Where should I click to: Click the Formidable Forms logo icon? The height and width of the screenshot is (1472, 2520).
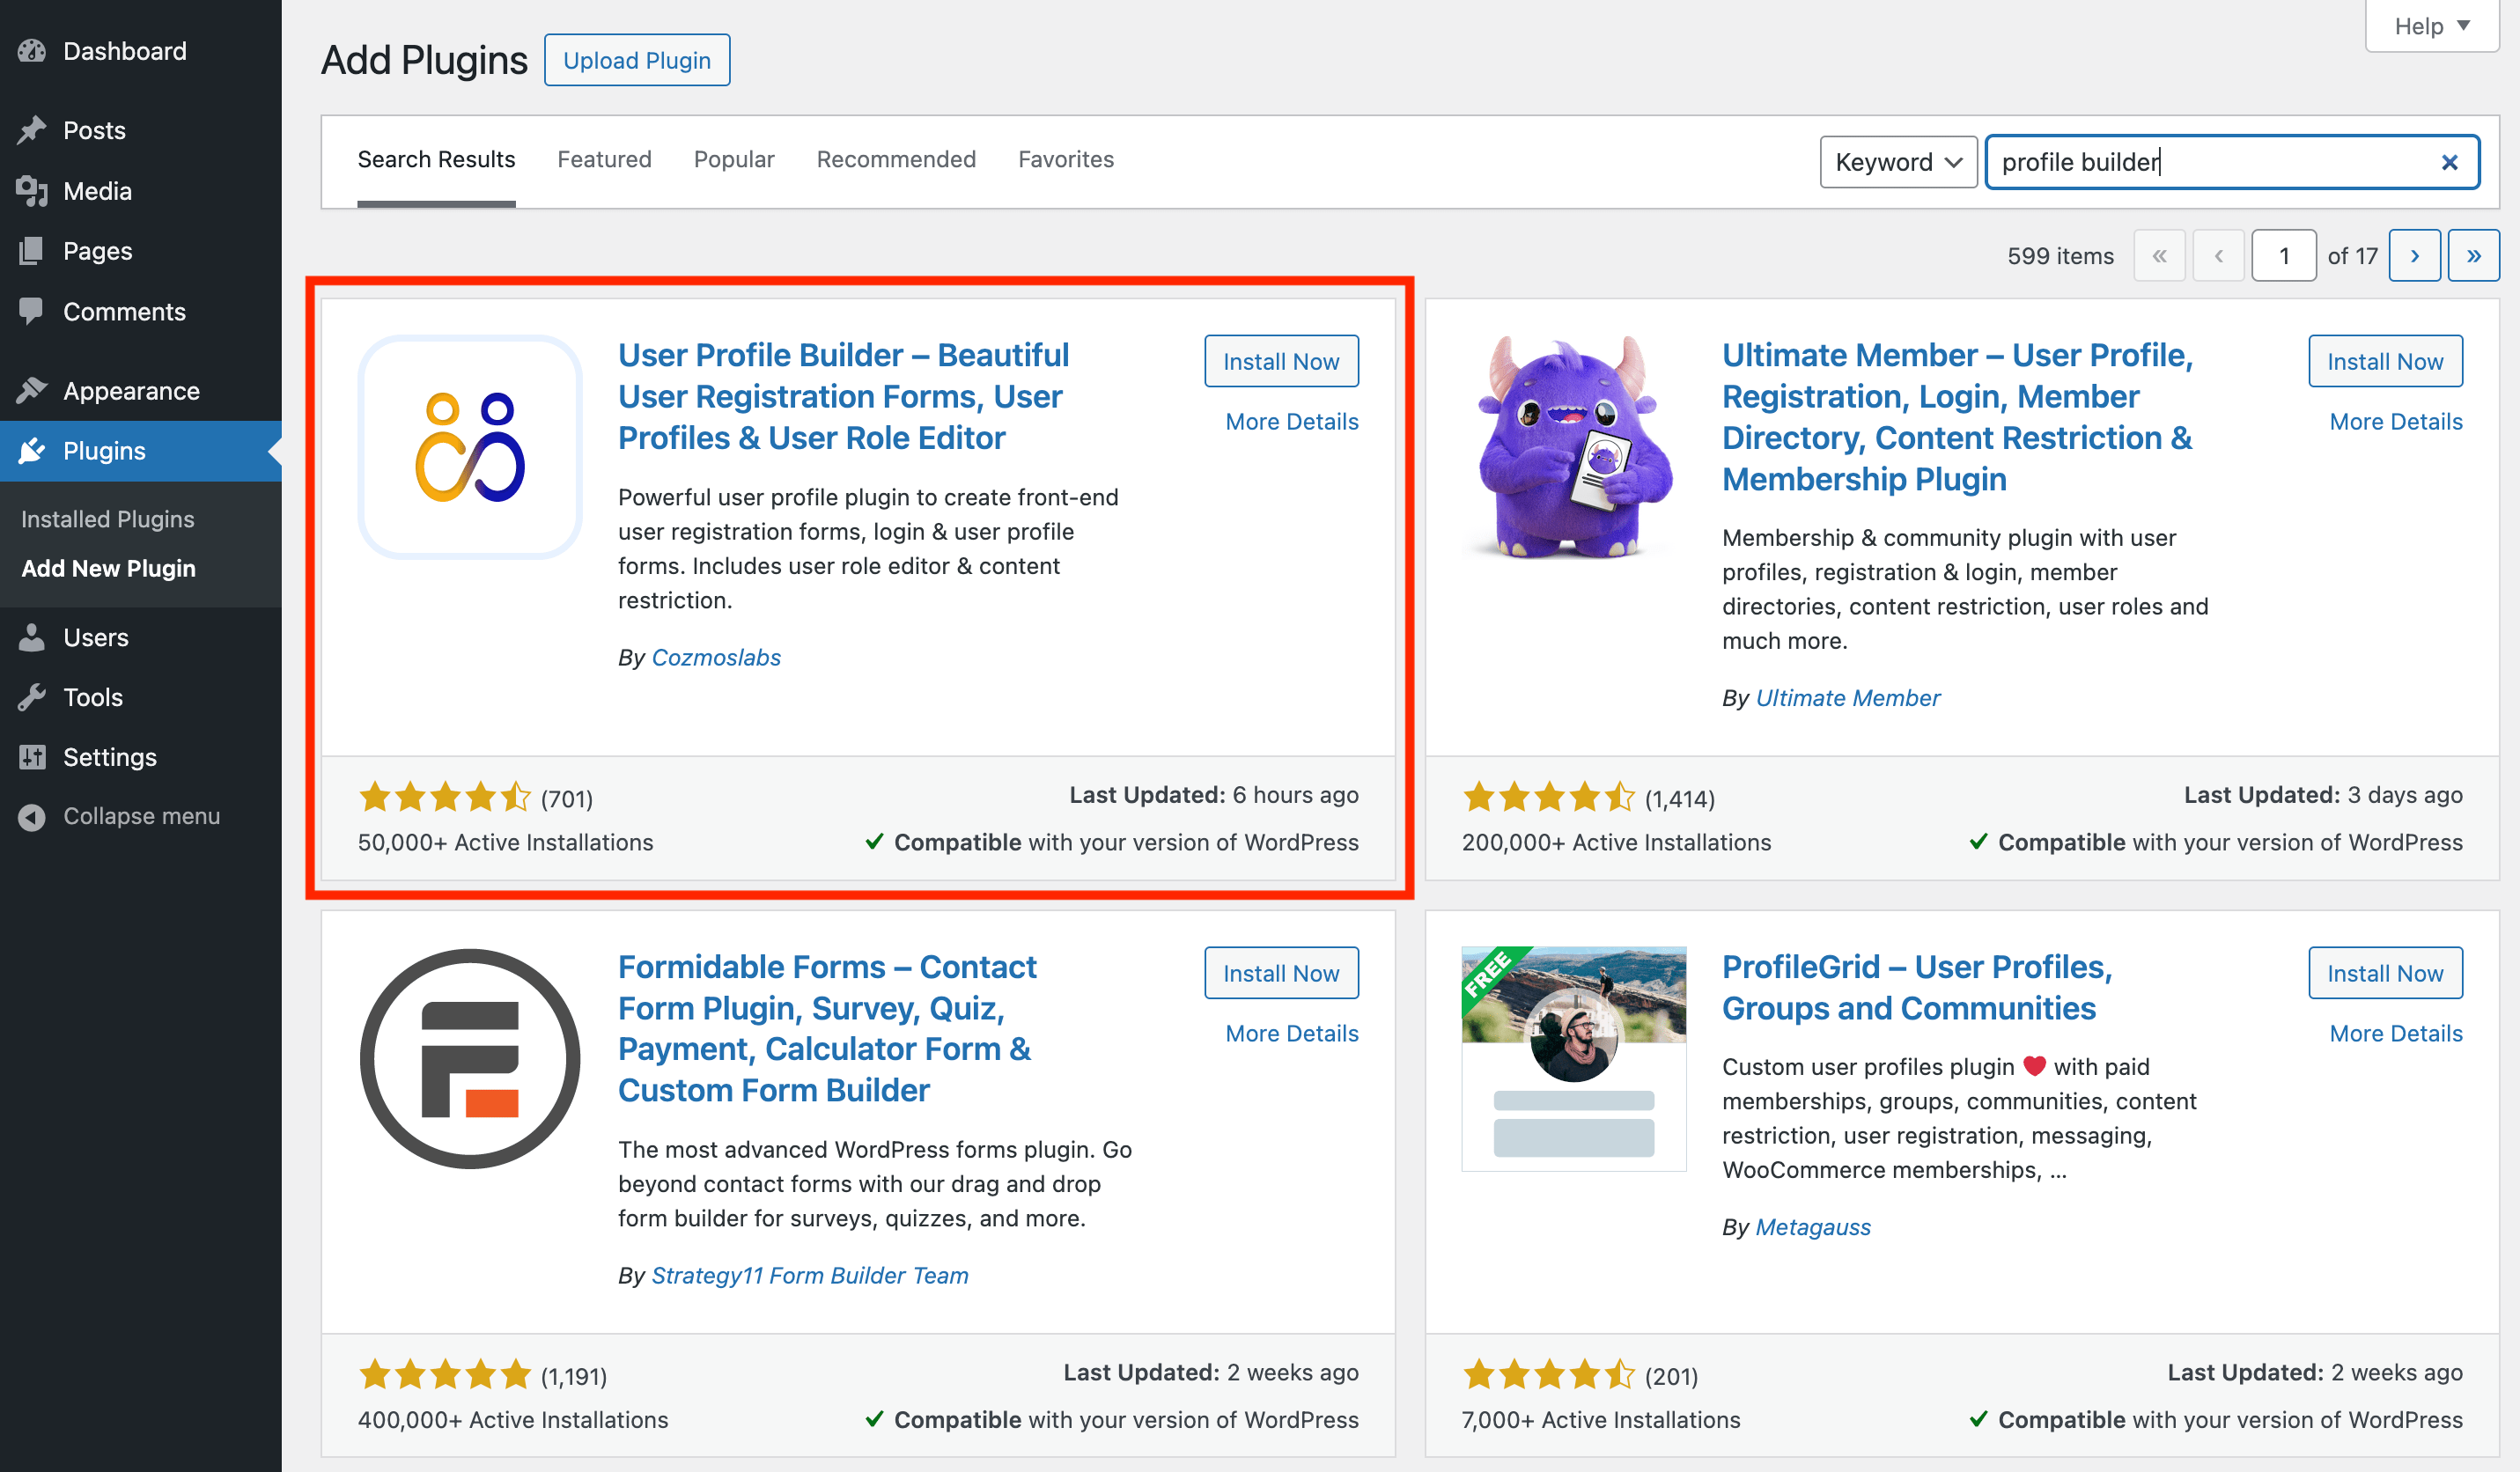coord(470,1059)
